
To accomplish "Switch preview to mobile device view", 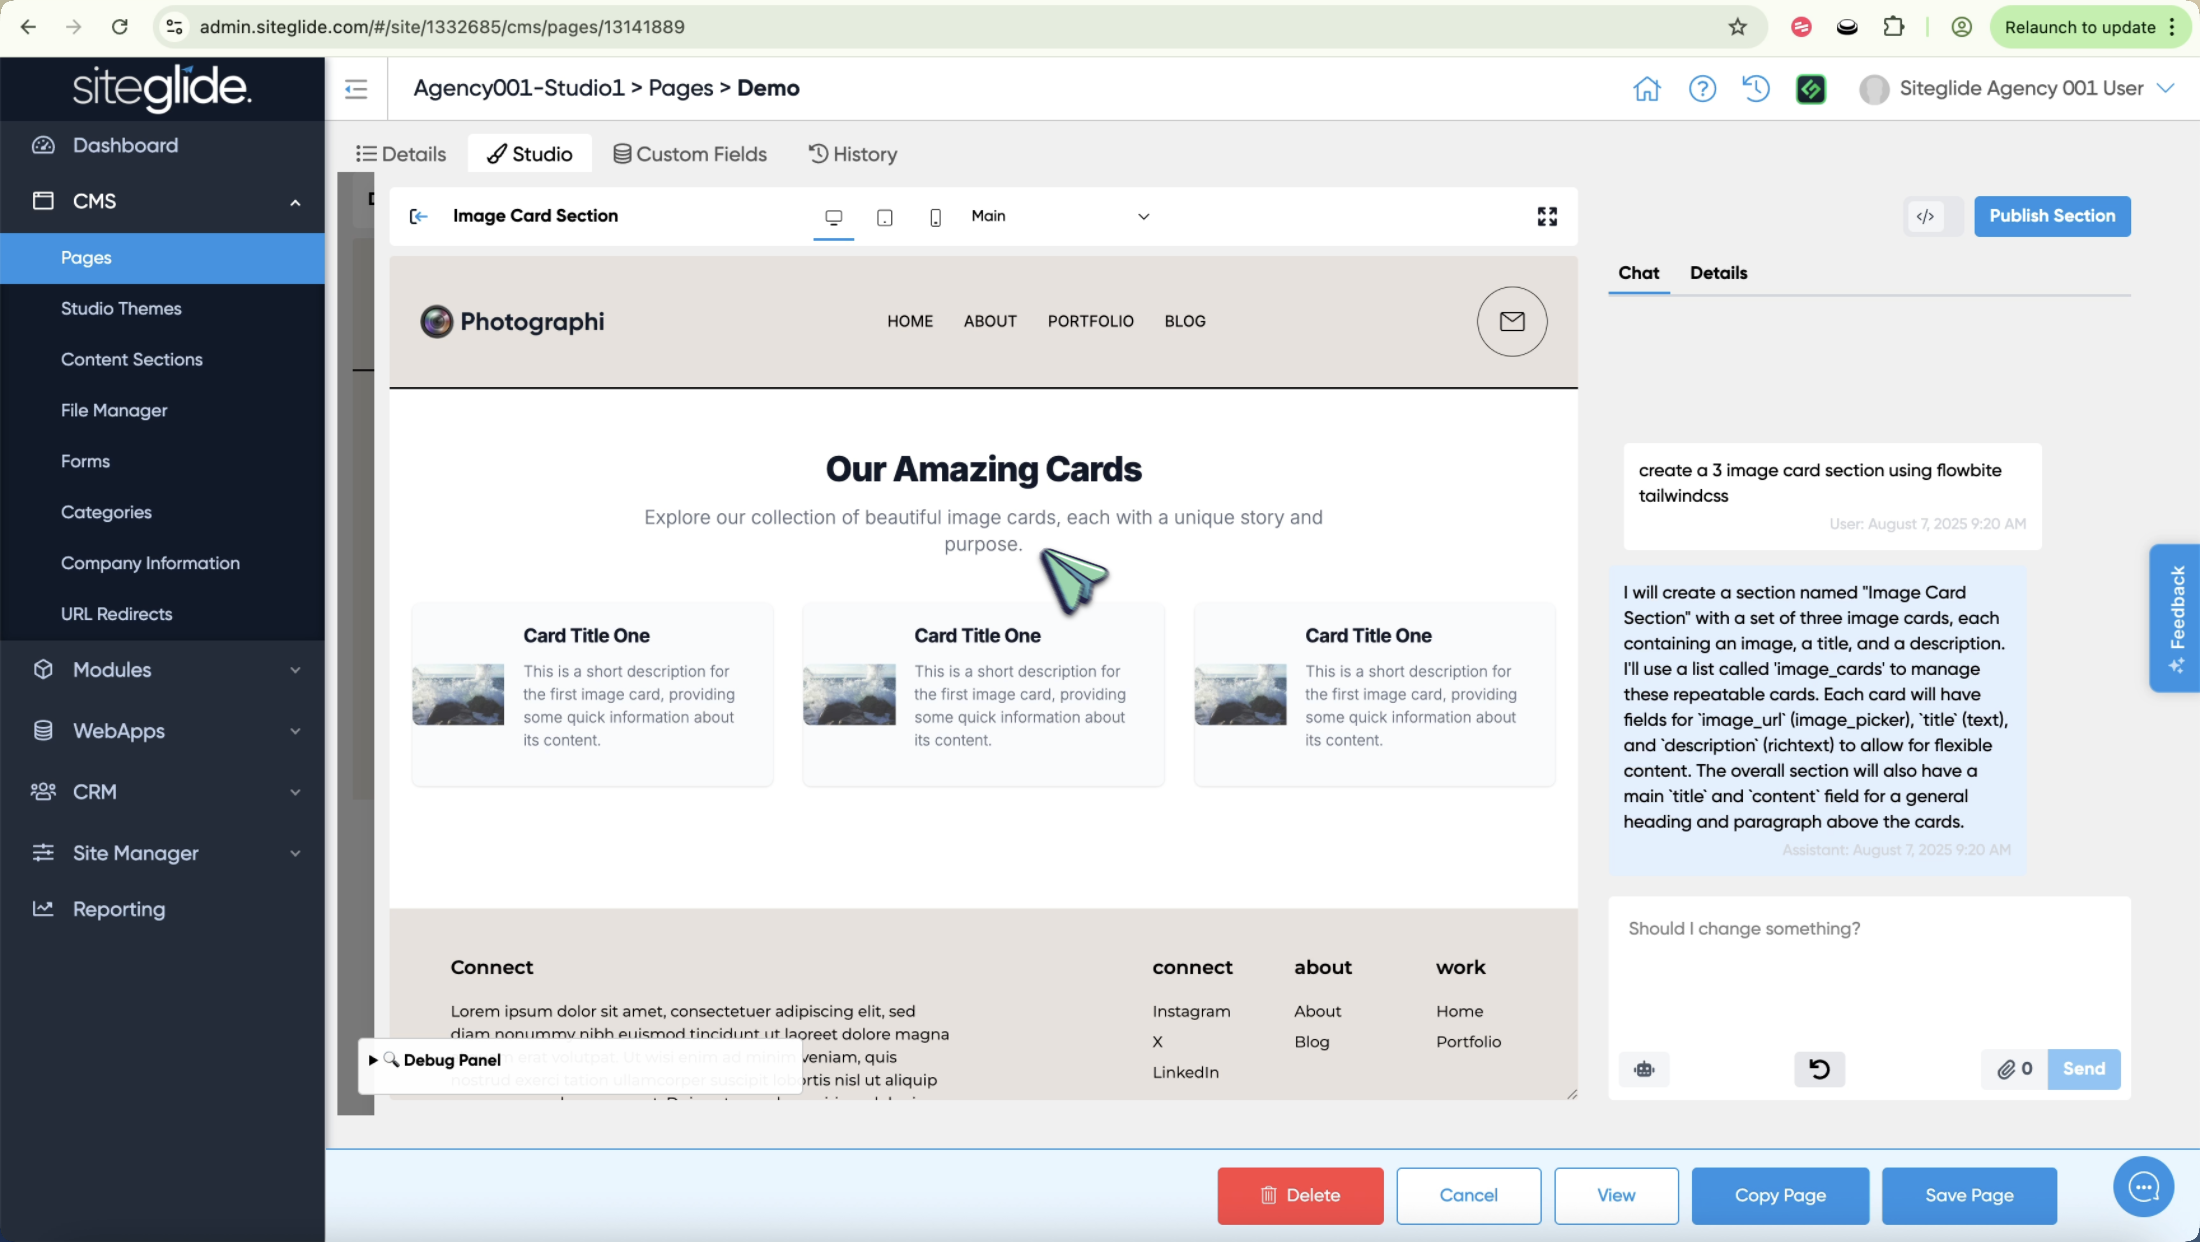I will click(x=935, y=217).
